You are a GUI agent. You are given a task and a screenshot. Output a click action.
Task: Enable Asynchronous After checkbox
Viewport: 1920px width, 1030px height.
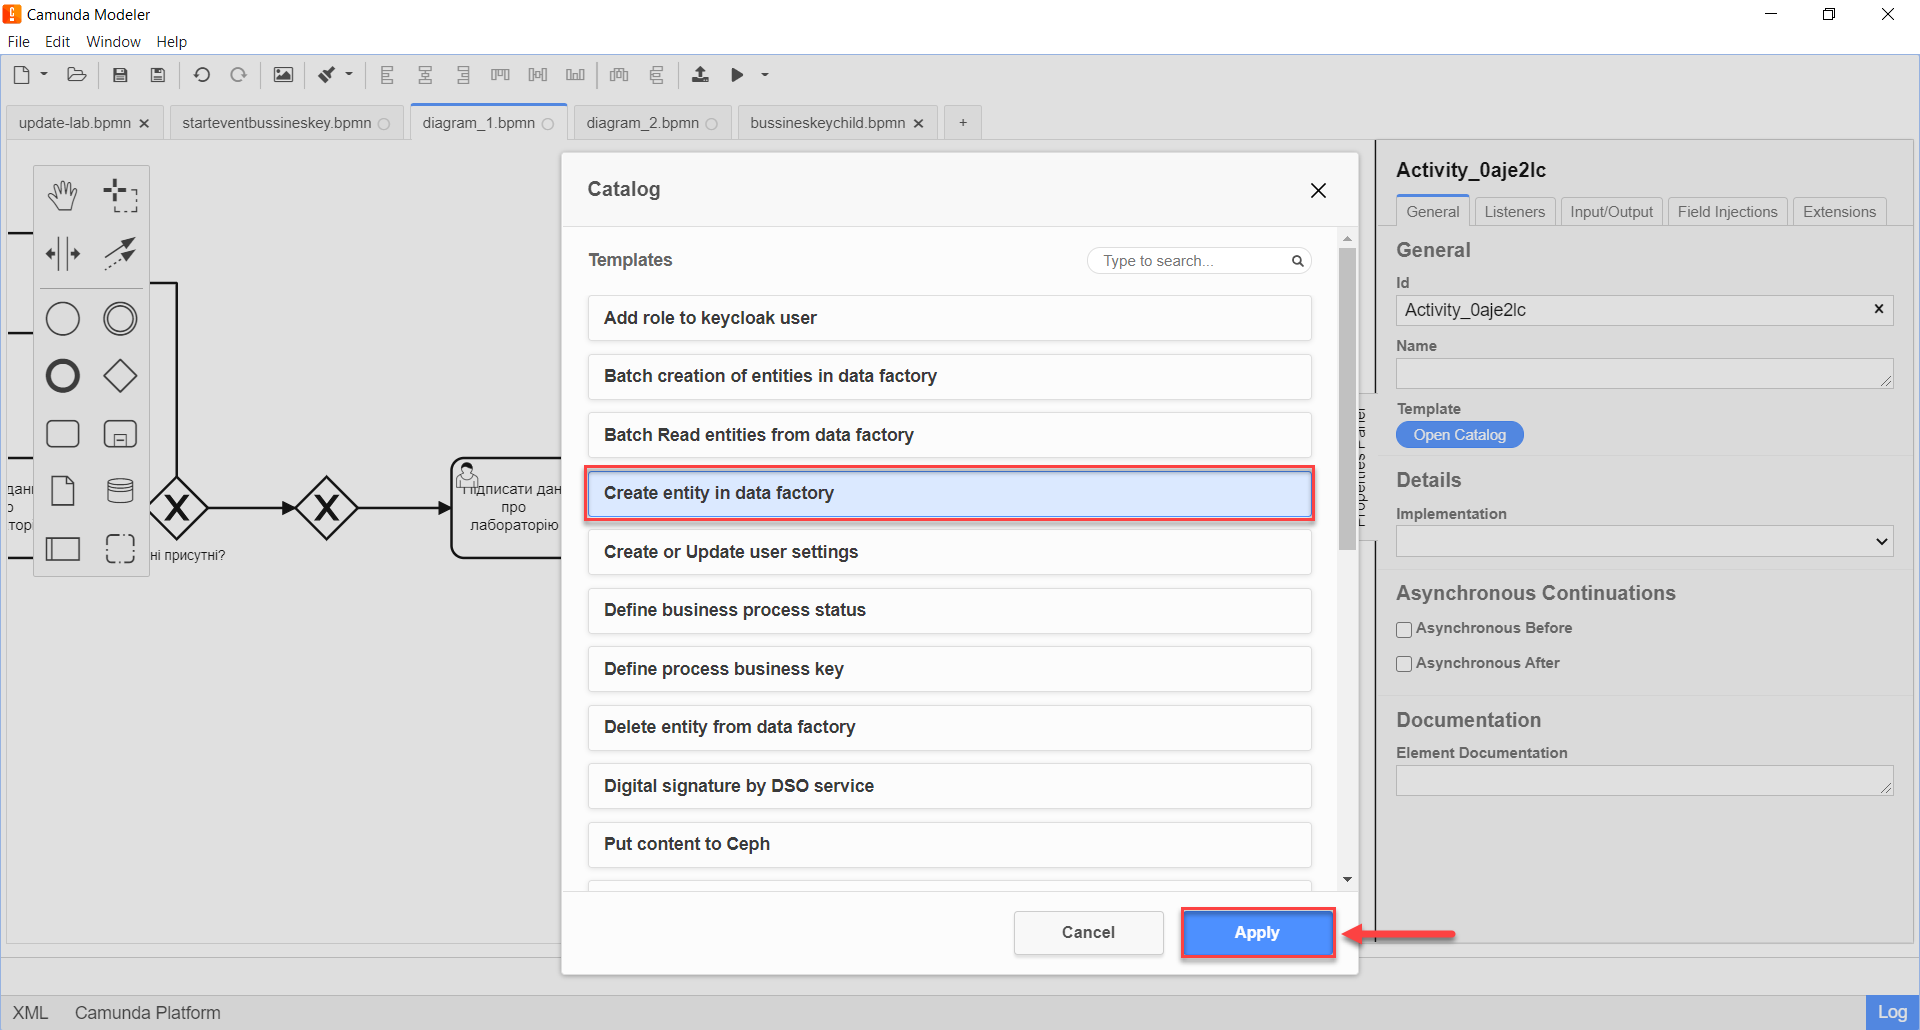(x=1404, y=664)
